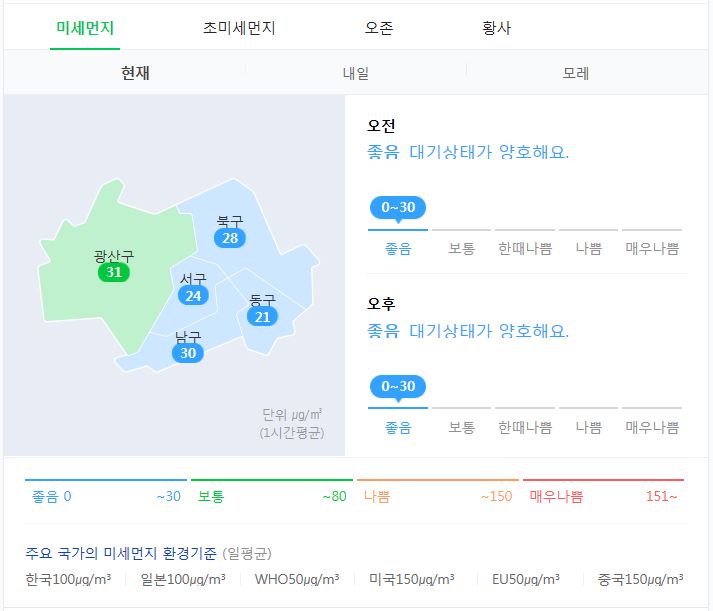Click the morning 0~30 bubble indicator
This screenshot has height=611, width=713.
point(398,208)
